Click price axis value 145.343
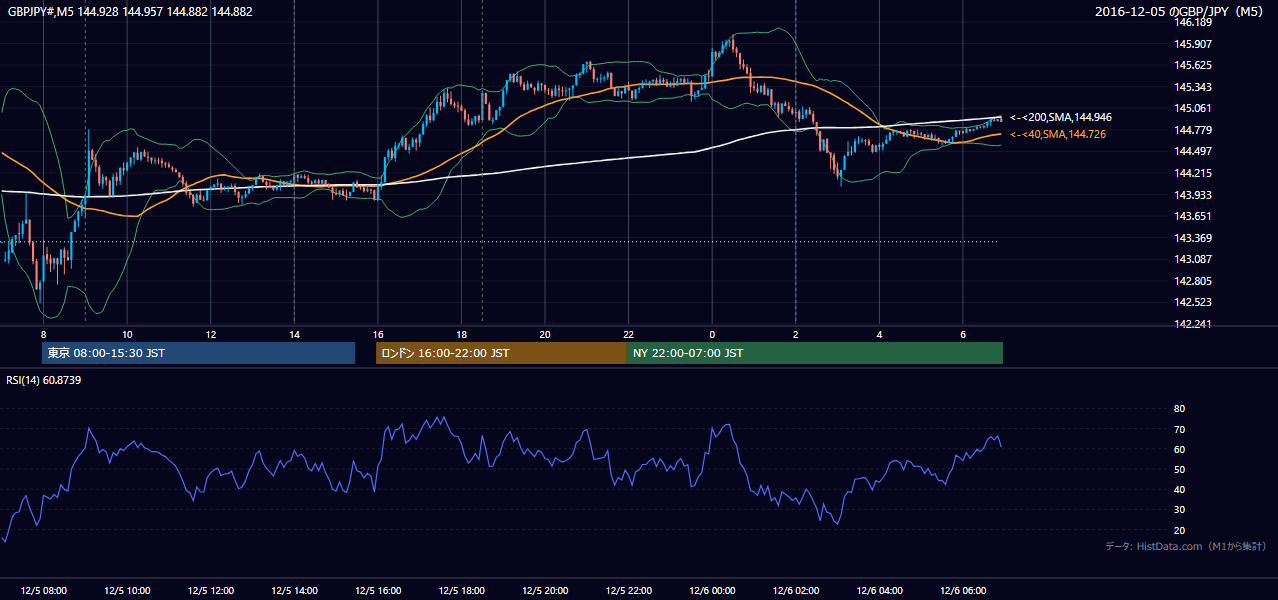 click(1192, 87)
